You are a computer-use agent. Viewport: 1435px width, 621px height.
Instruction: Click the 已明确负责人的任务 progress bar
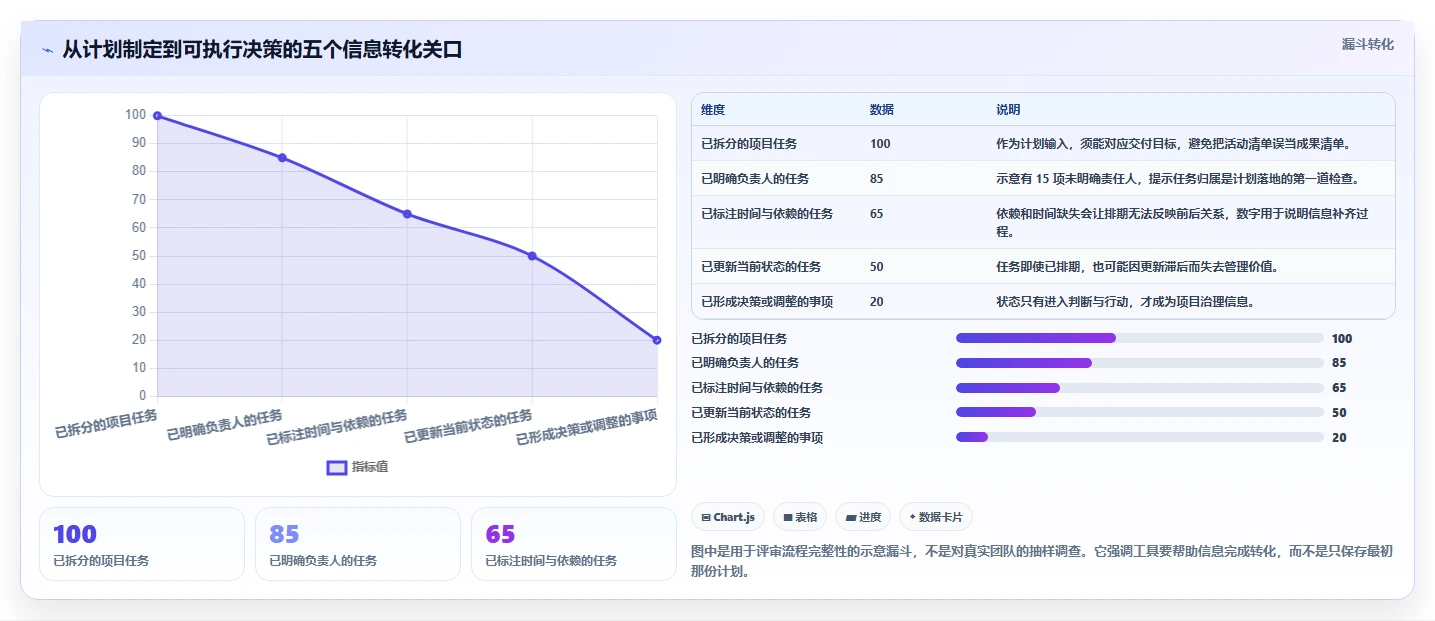click(x=1140, y=363)
